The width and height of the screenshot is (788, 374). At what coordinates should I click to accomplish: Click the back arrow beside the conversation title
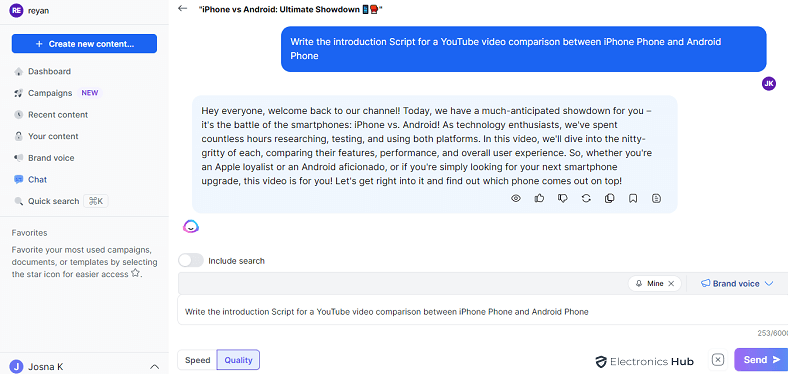[x=182, y=9]
